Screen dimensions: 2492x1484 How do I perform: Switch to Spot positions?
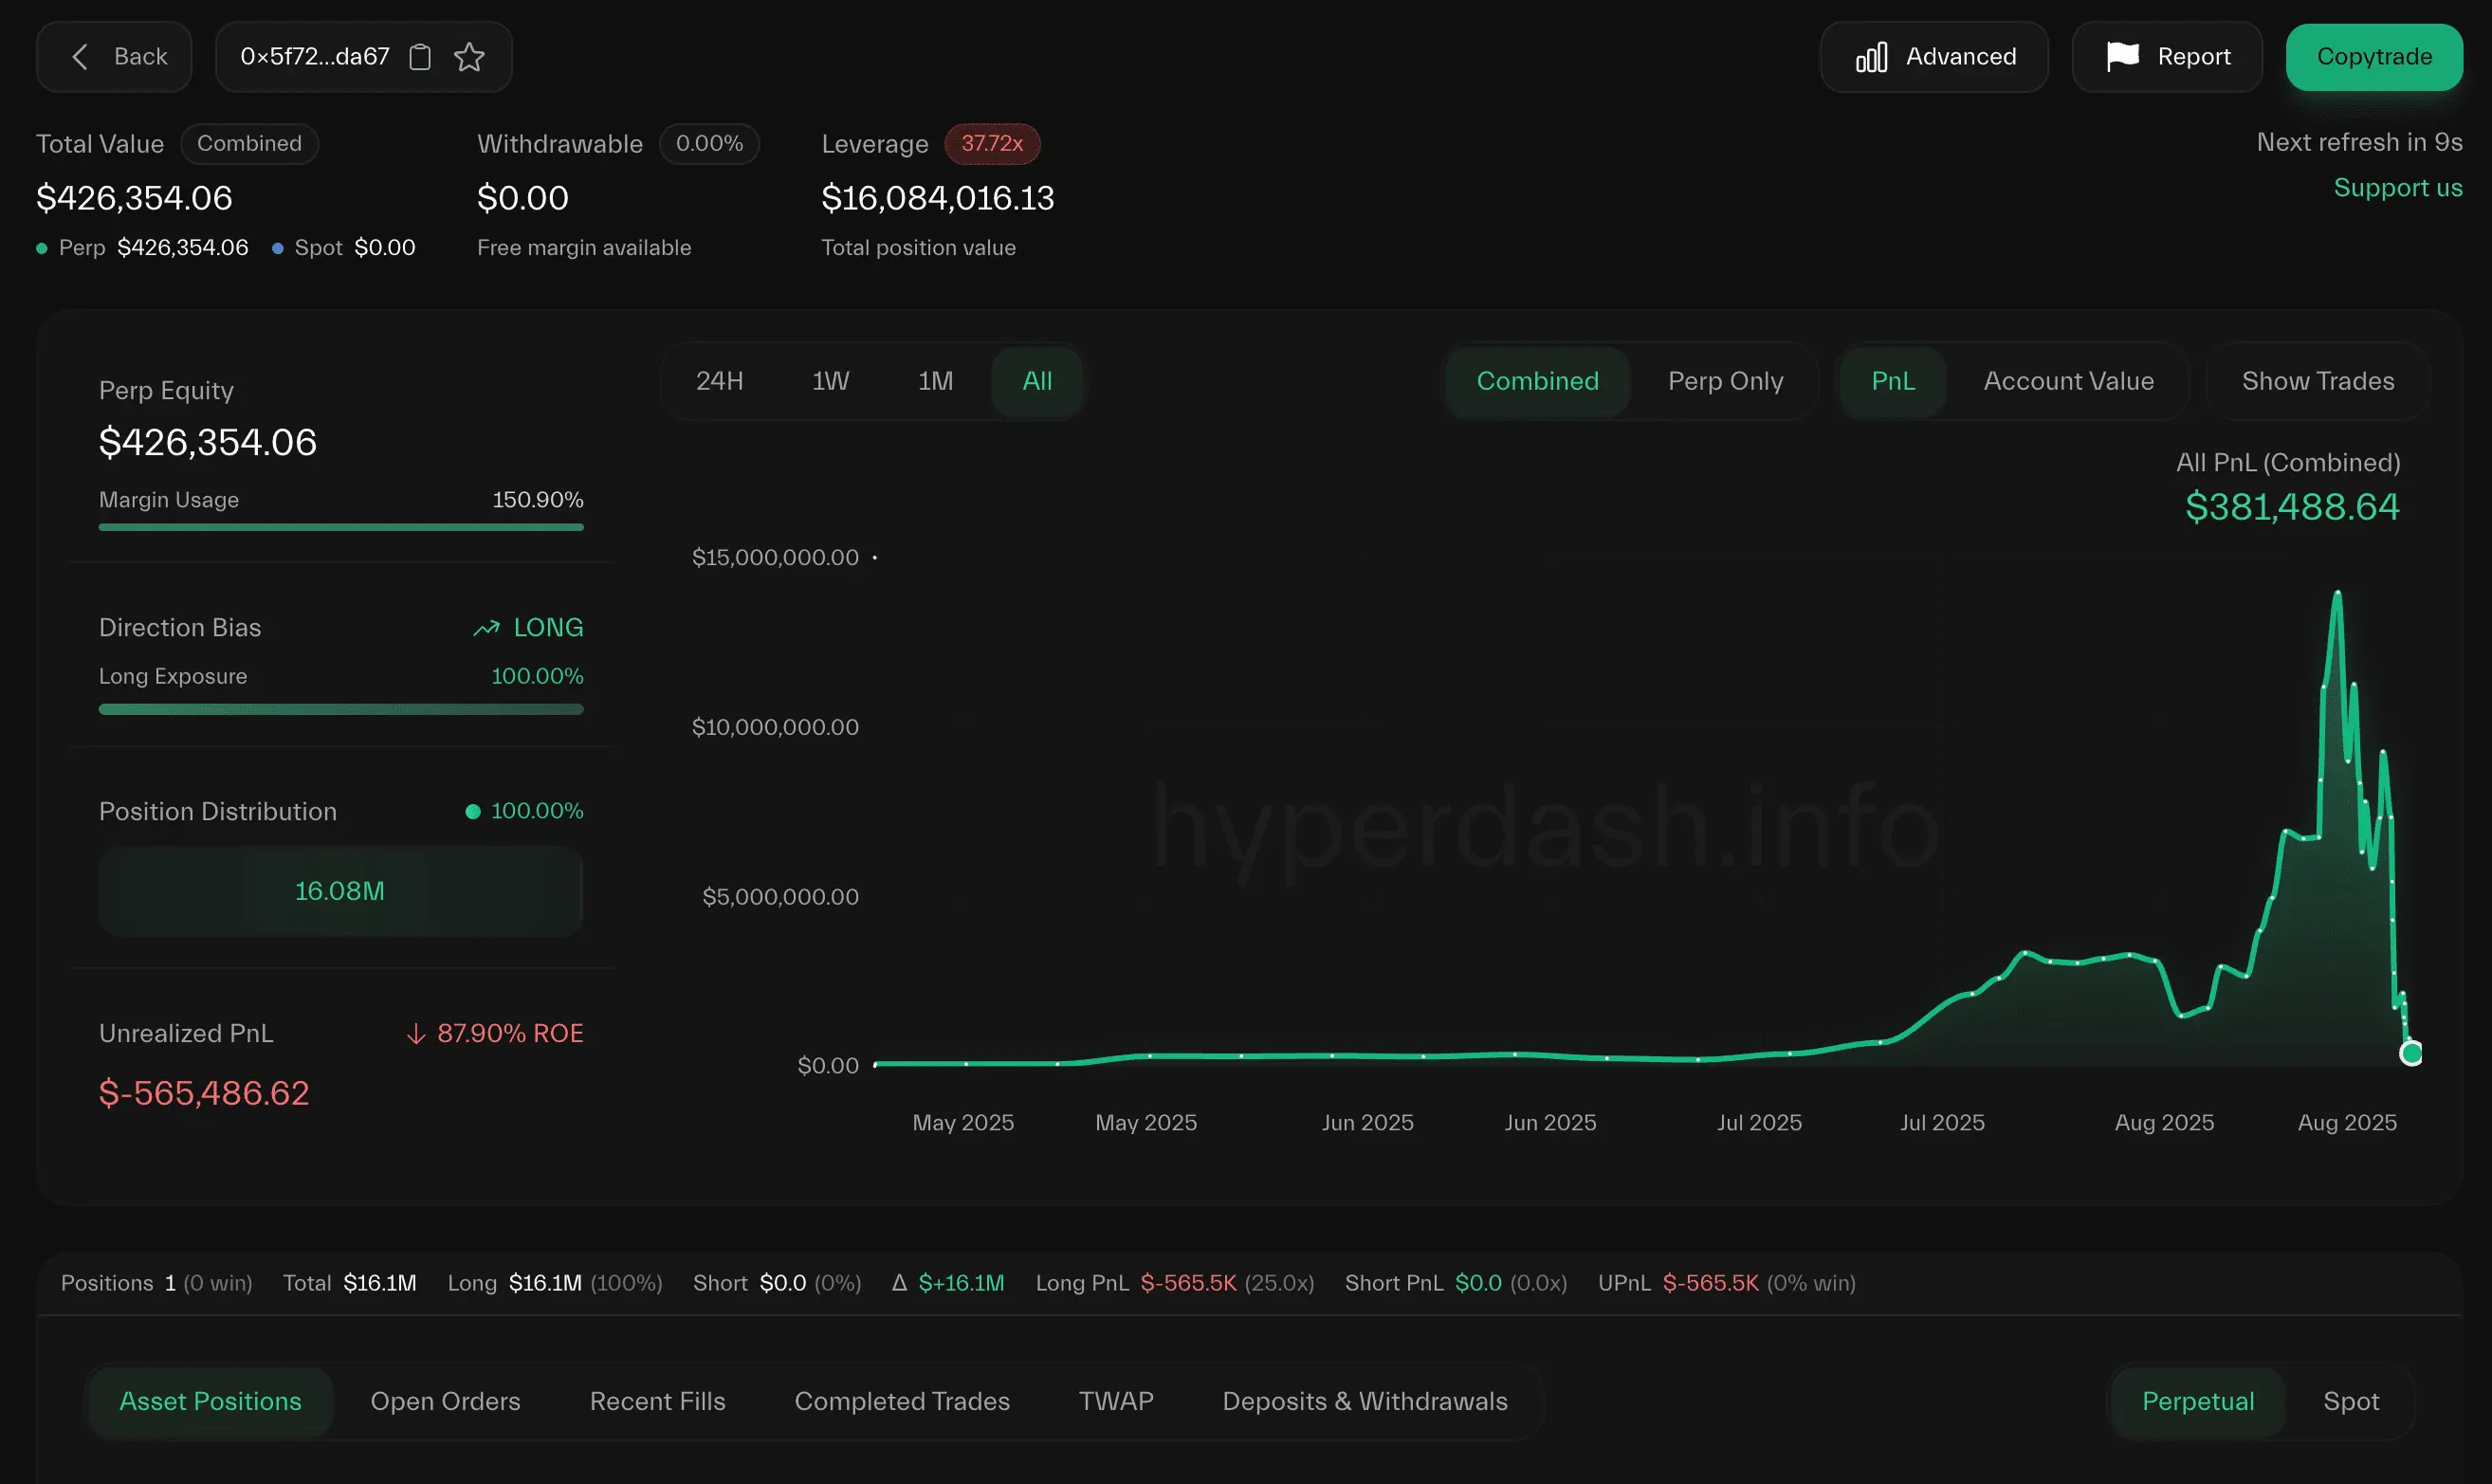pos(2351,1402)
